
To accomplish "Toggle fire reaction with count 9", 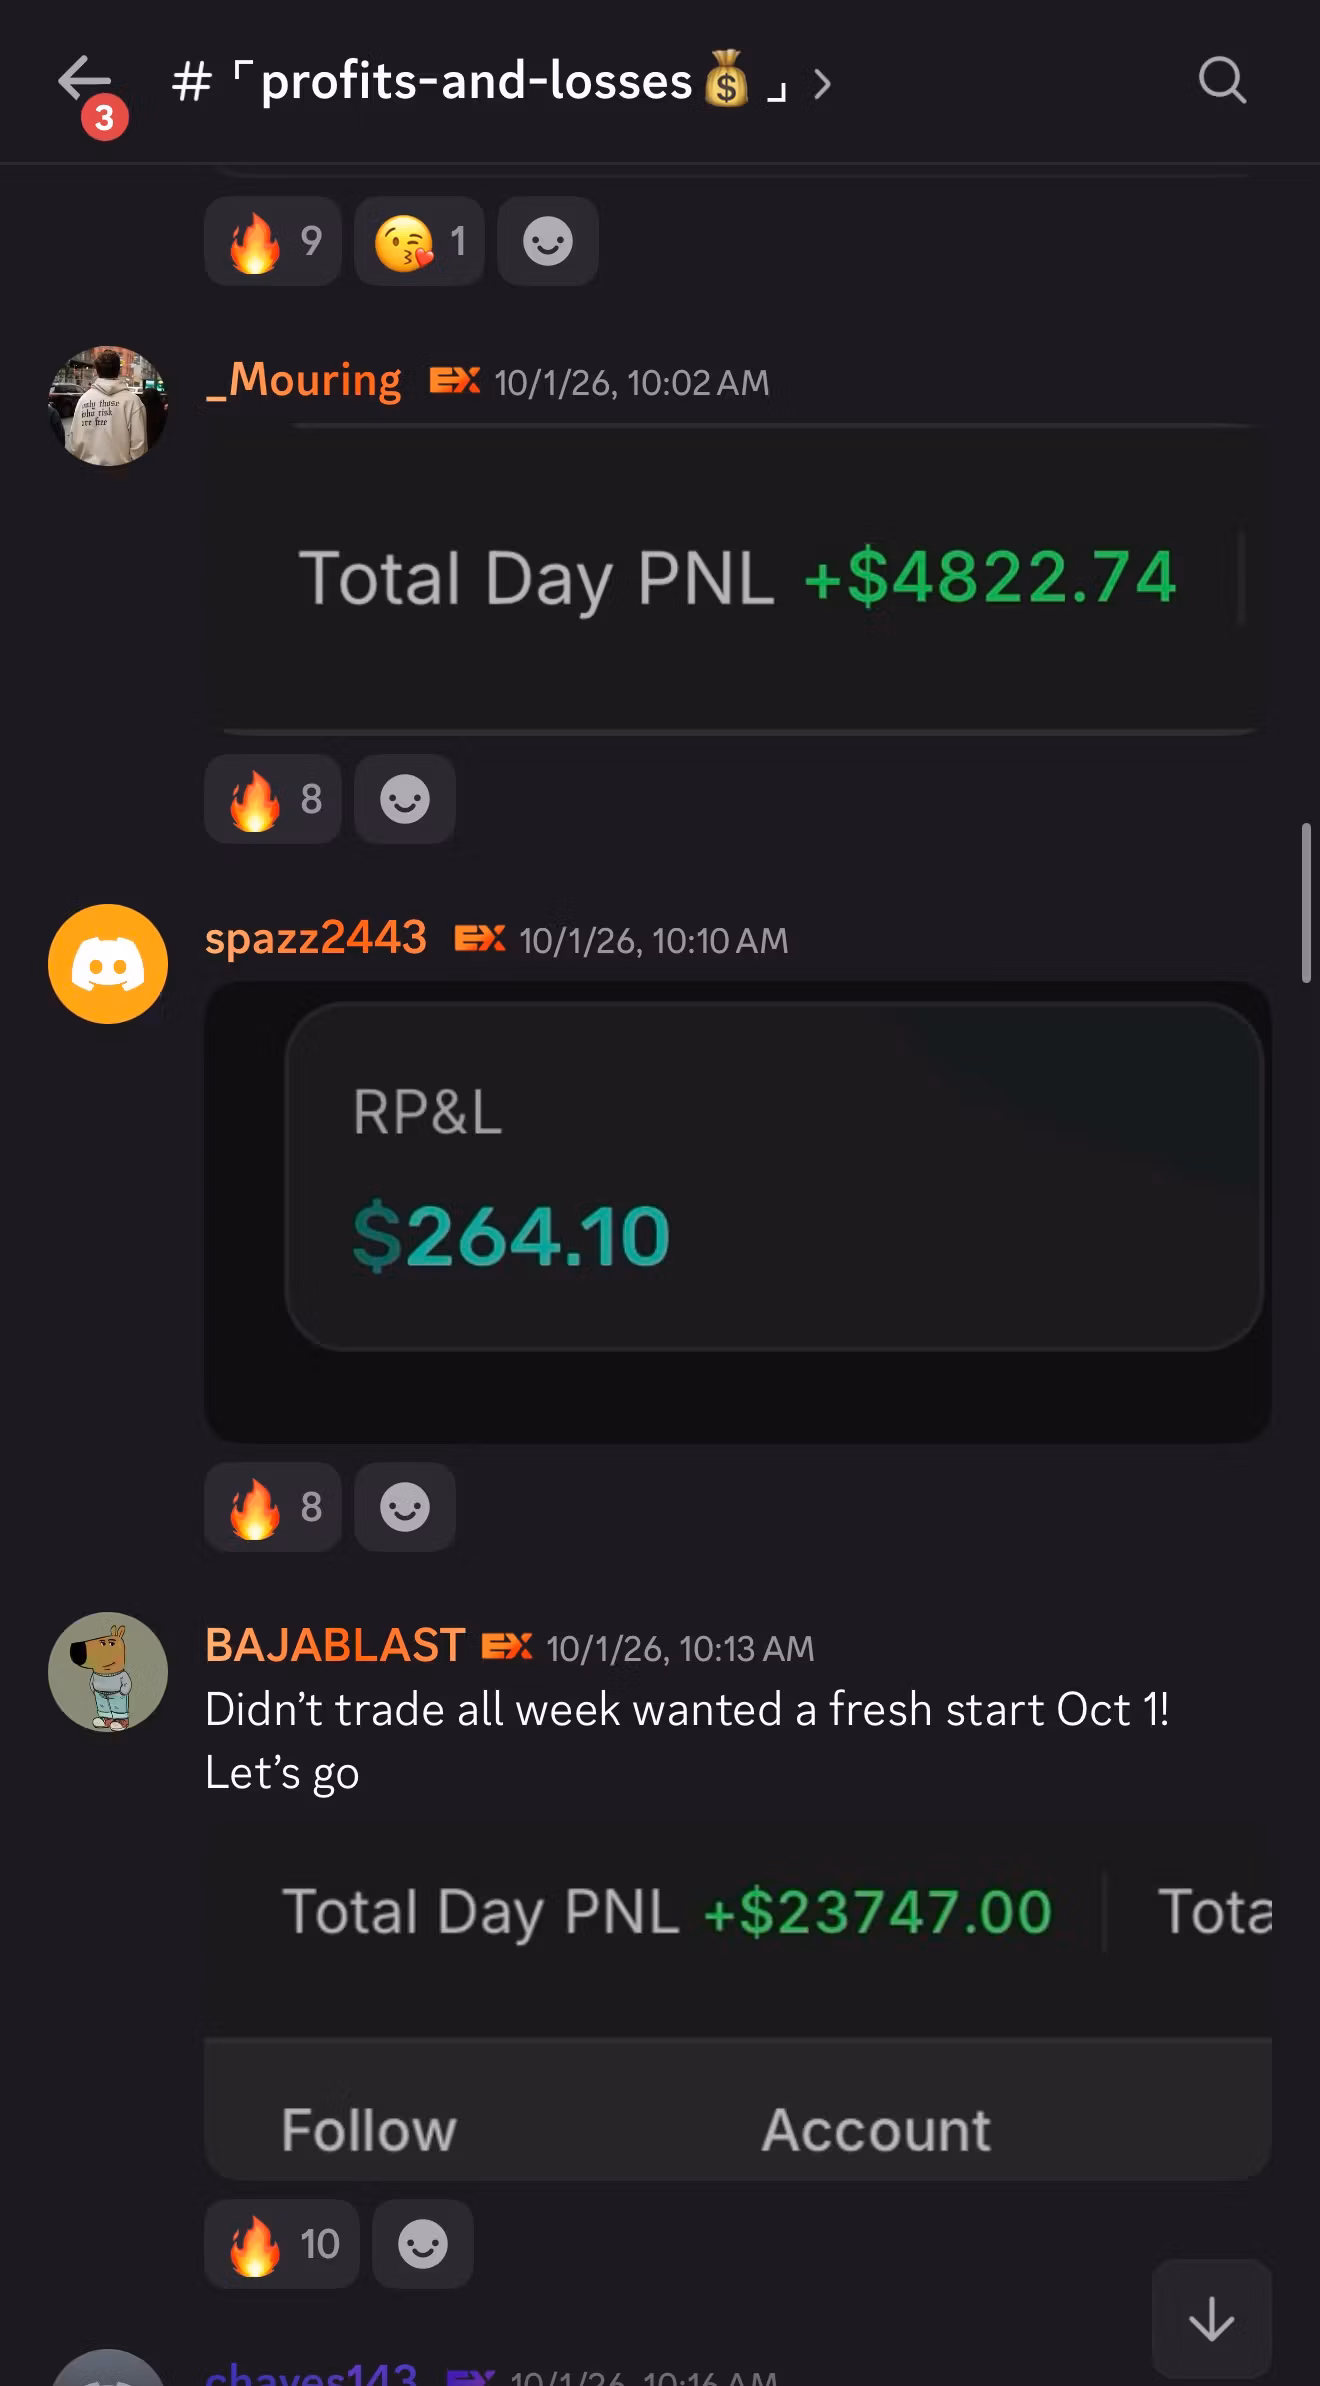I will (x=273, y=241).
